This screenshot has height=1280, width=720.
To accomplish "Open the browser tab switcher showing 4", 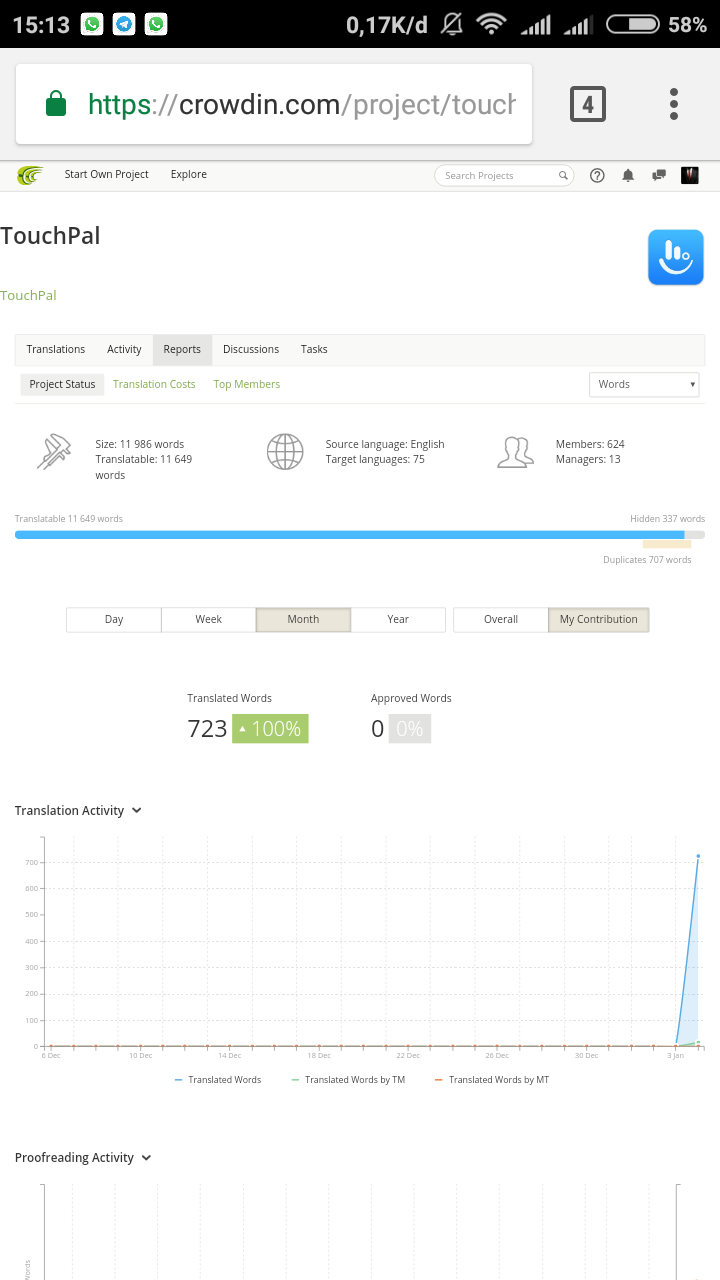I will click(x=588, y=104).
